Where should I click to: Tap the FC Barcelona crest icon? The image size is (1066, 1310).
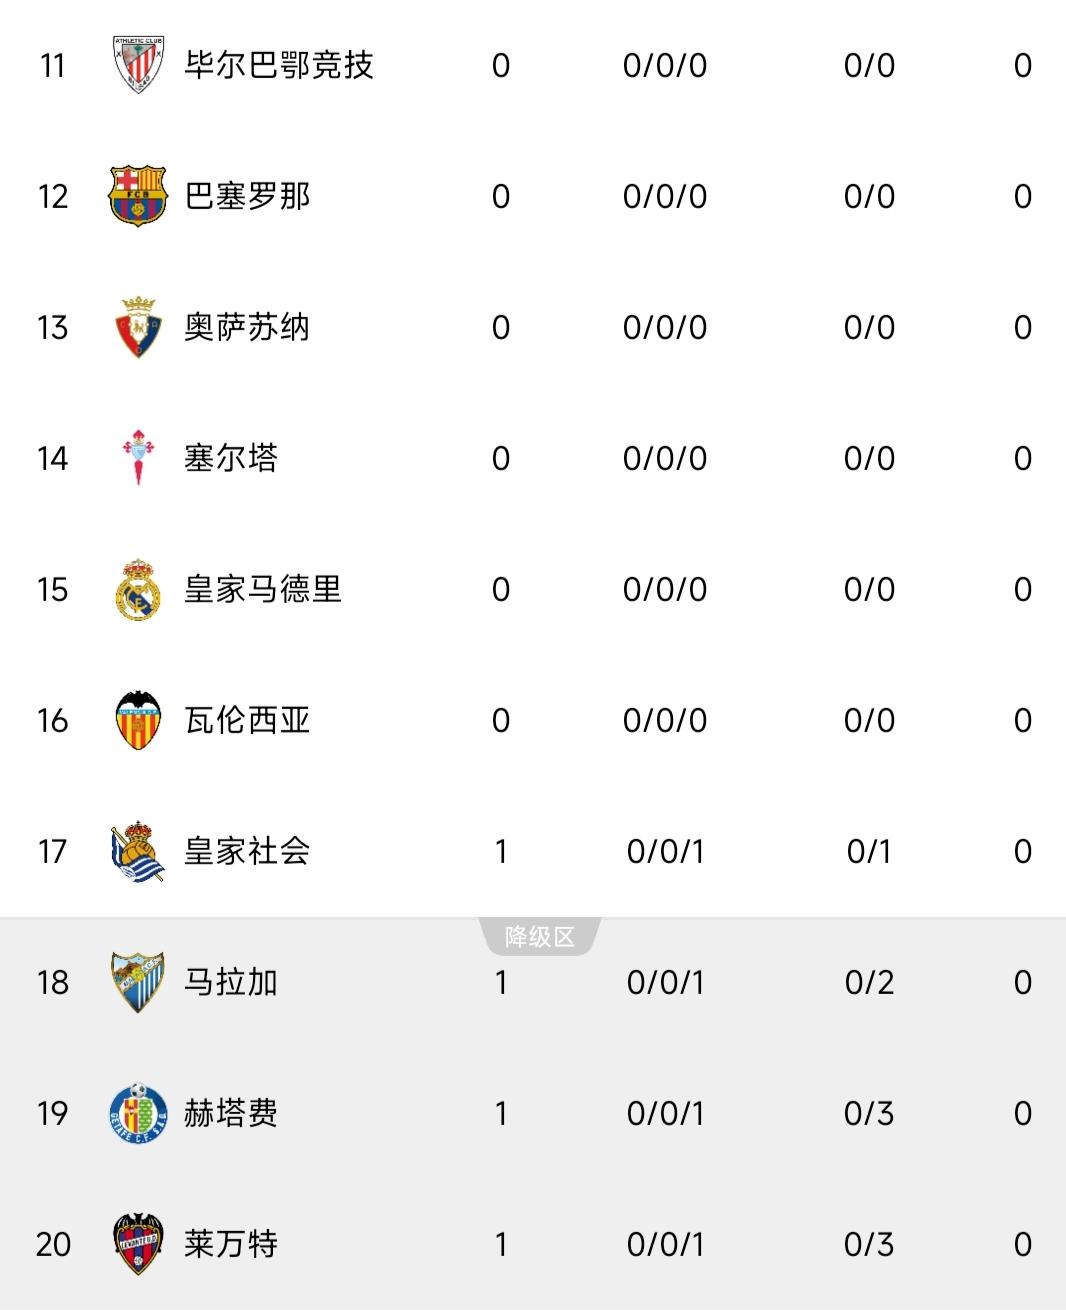pos(138,196)
